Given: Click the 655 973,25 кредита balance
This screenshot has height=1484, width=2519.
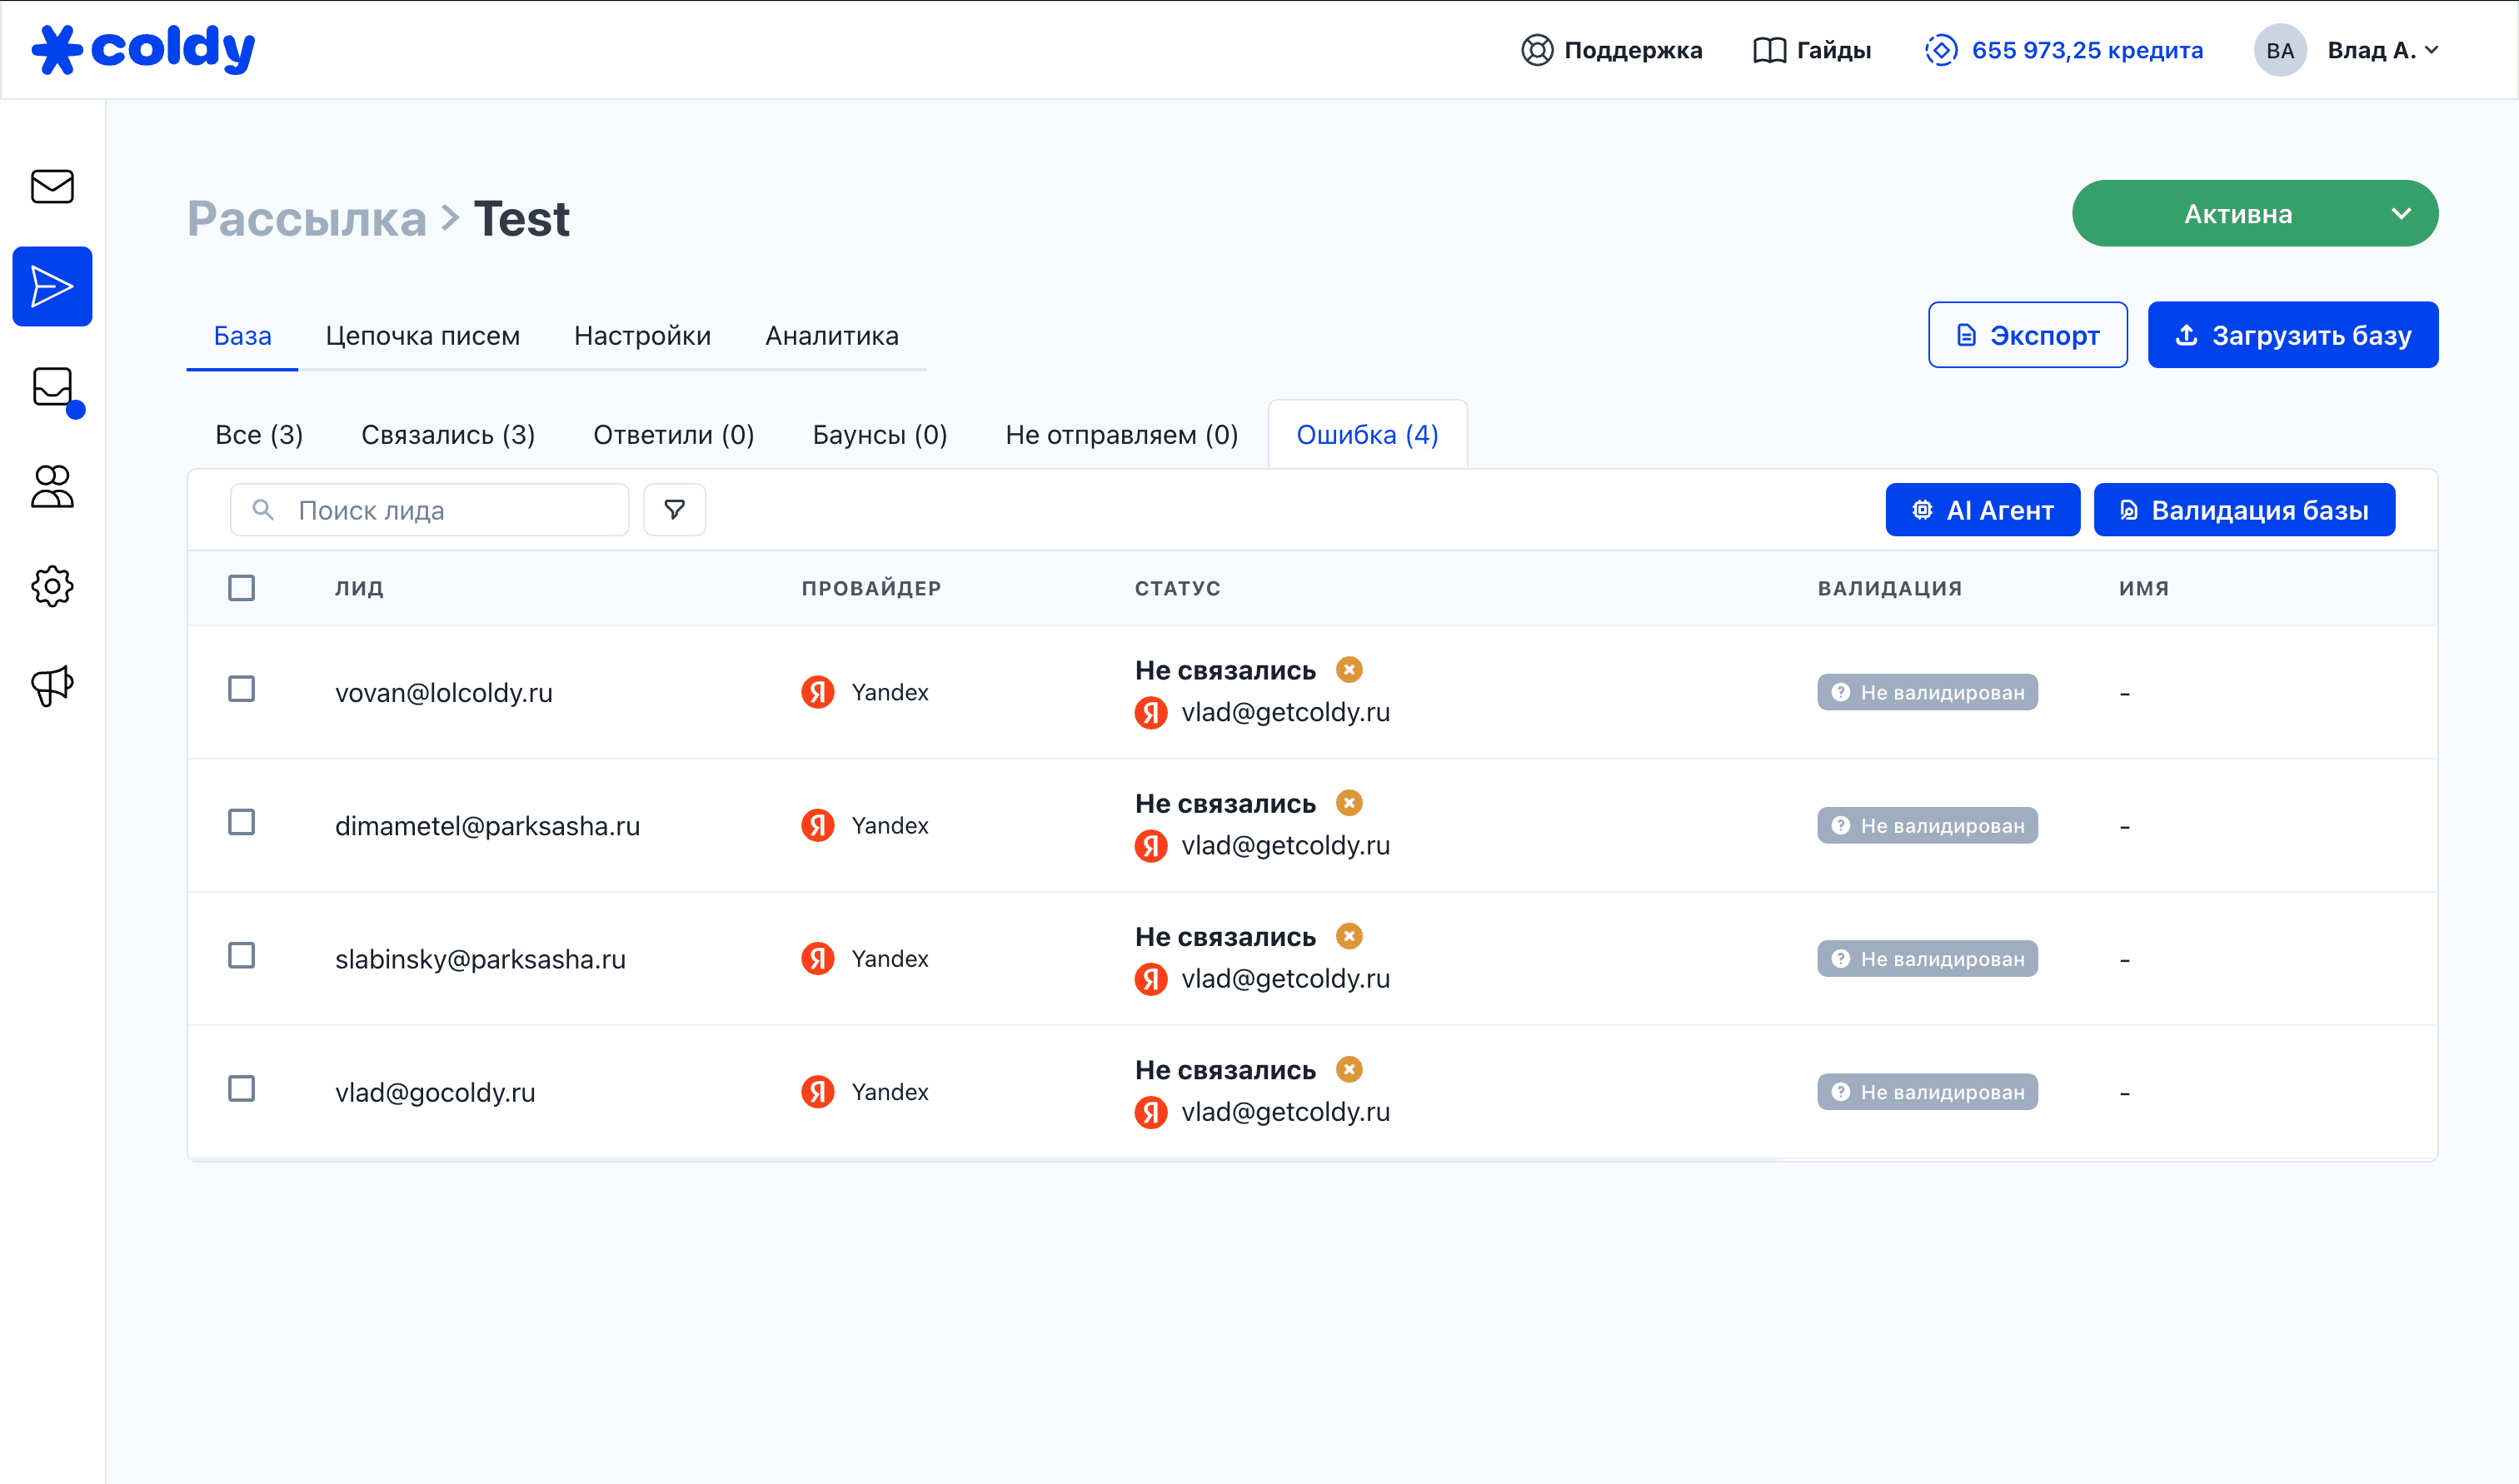Looking at the screenshot, I should coord(2086,50).
